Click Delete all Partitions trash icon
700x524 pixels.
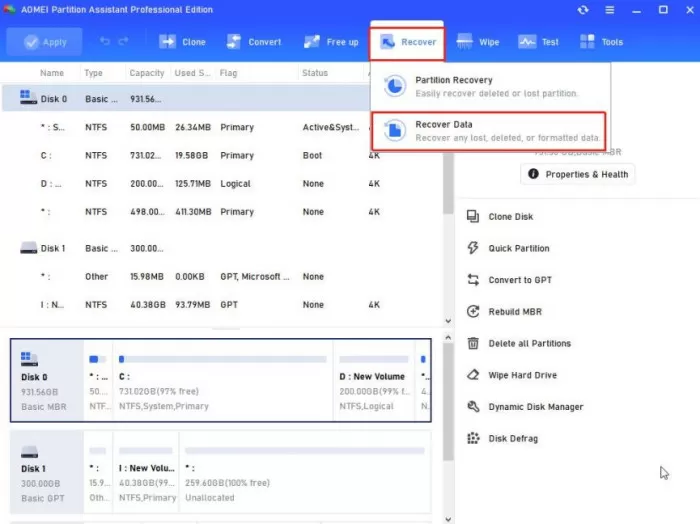coord(473,343)
